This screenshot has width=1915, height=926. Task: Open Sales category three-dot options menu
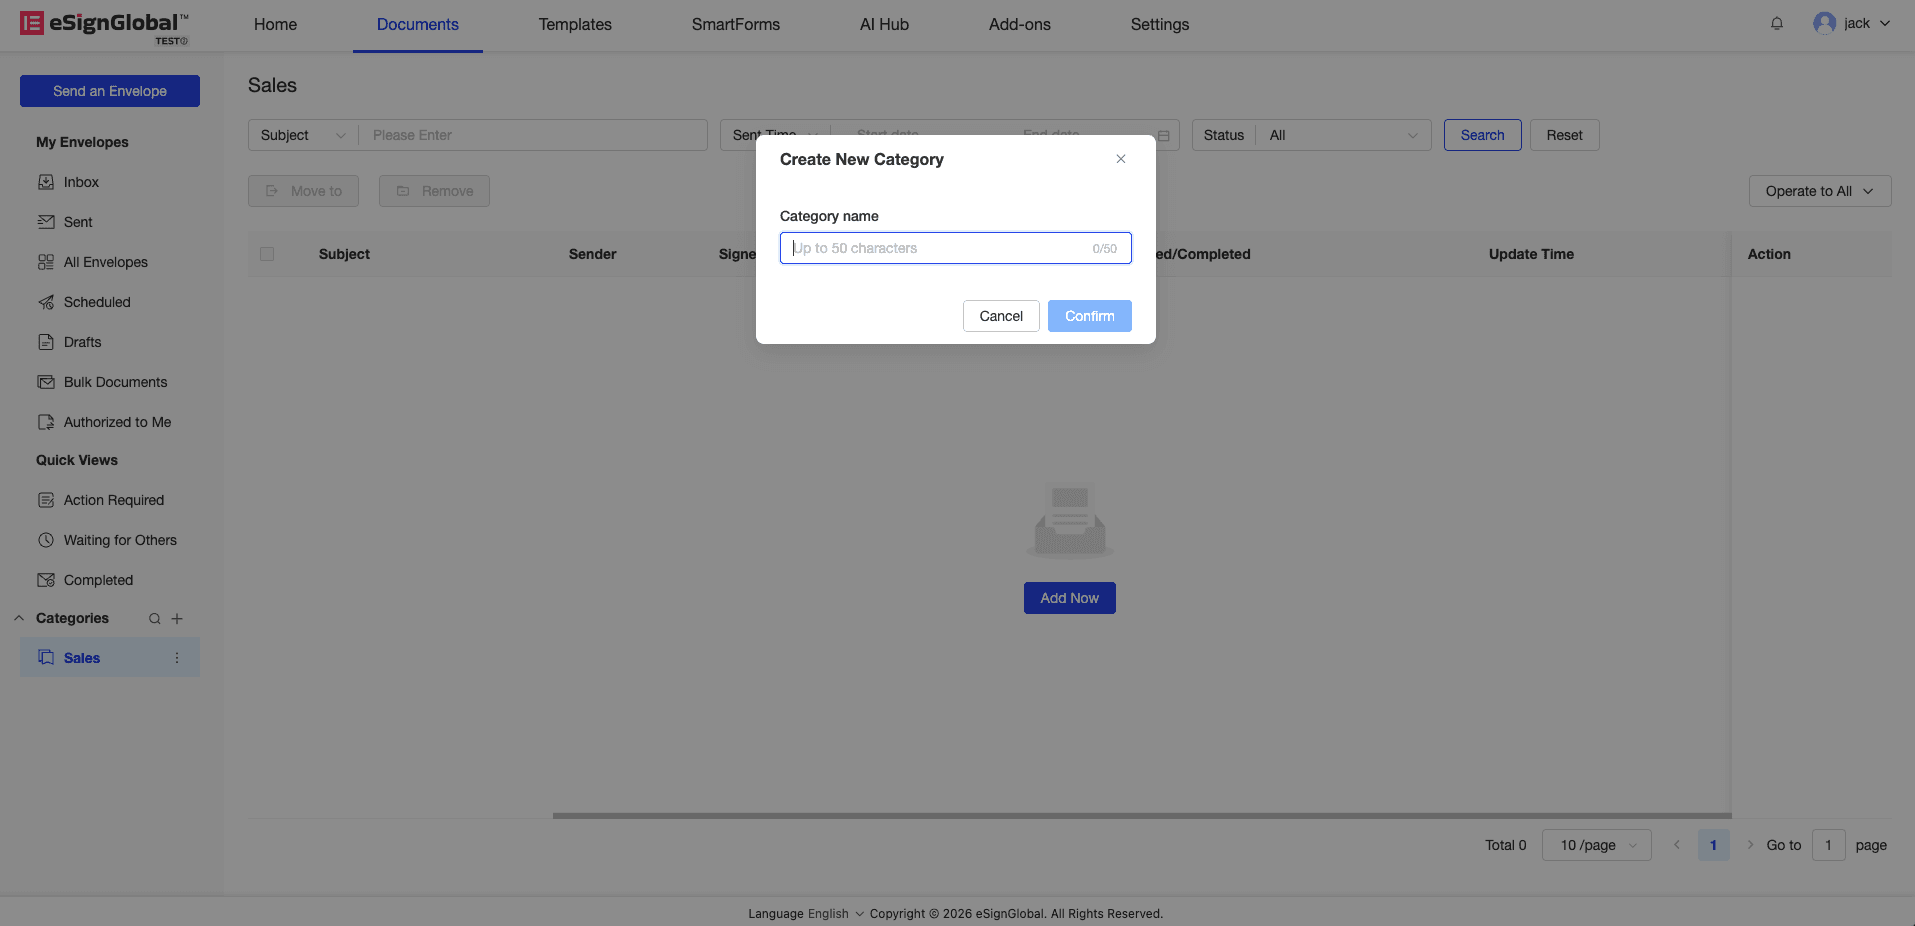pos(177,658)
